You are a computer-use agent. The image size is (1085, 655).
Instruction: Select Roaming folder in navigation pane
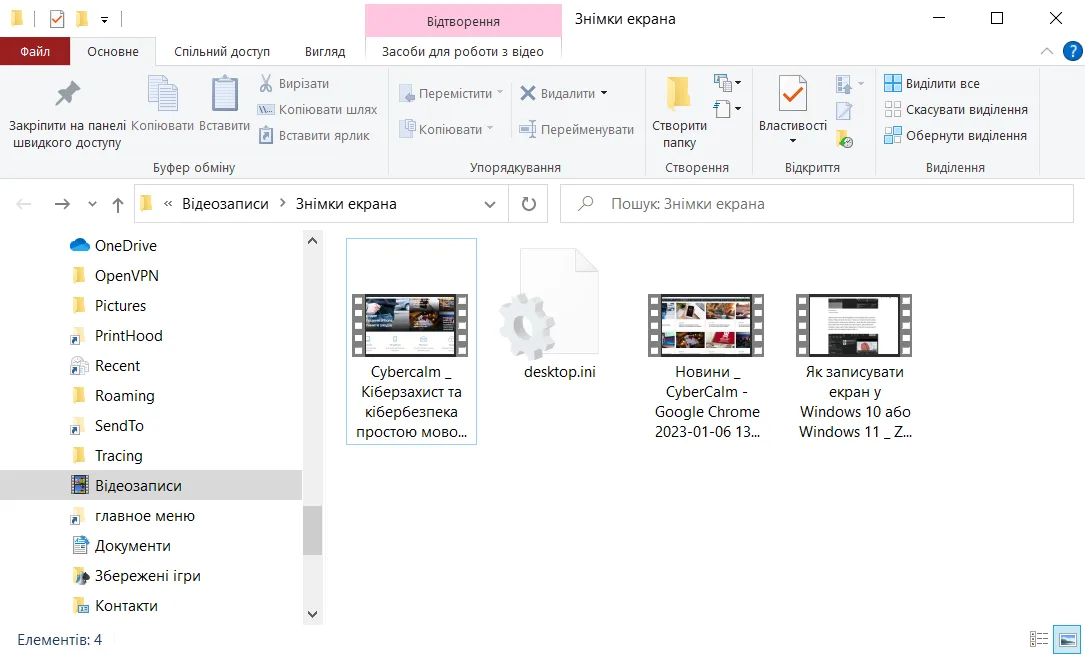(113, 396)
